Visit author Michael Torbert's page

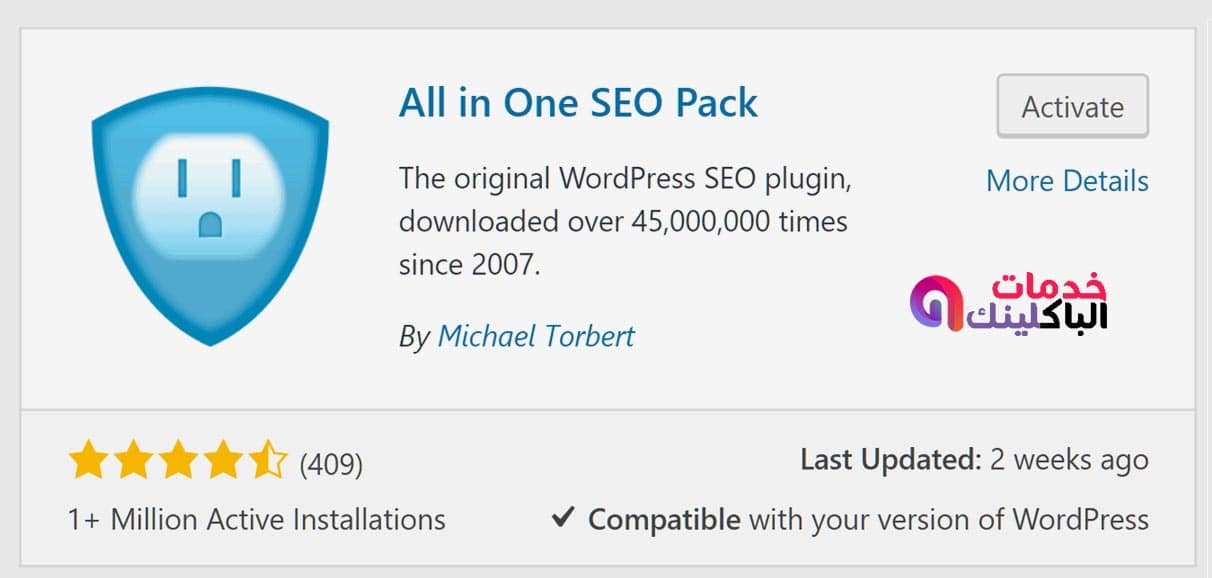pos(536,336)
